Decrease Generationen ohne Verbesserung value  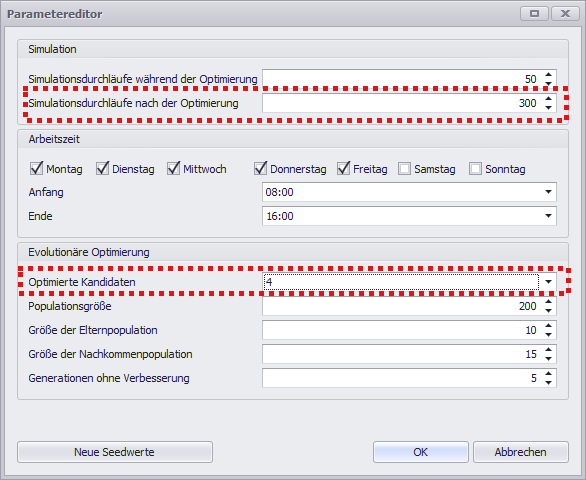click(548, 382)
